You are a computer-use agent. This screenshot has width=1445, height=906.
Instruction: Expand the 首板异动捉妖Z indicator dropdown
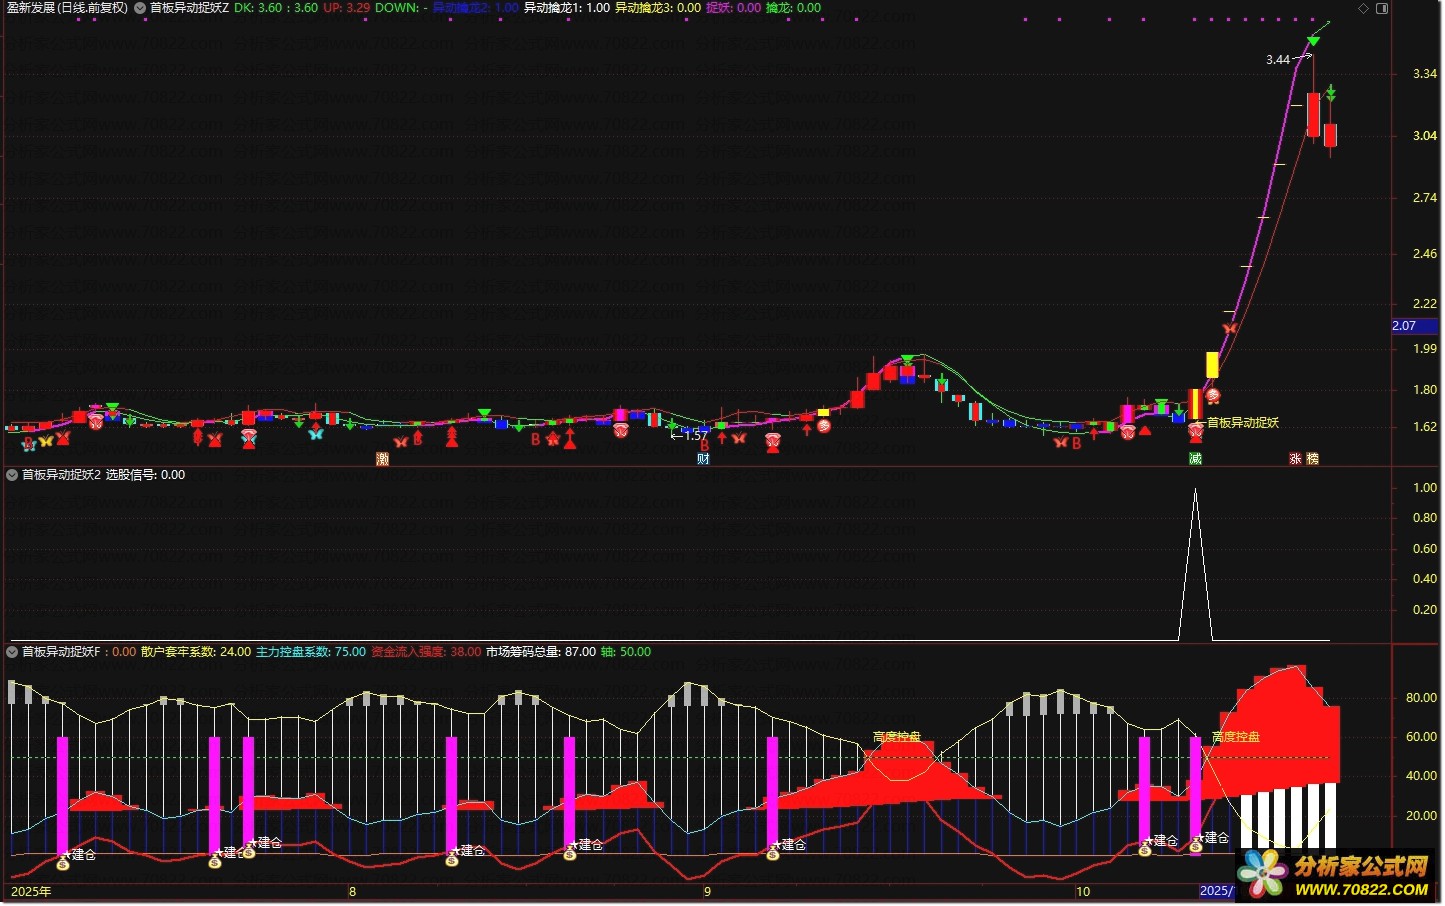[x=140, y=8]
